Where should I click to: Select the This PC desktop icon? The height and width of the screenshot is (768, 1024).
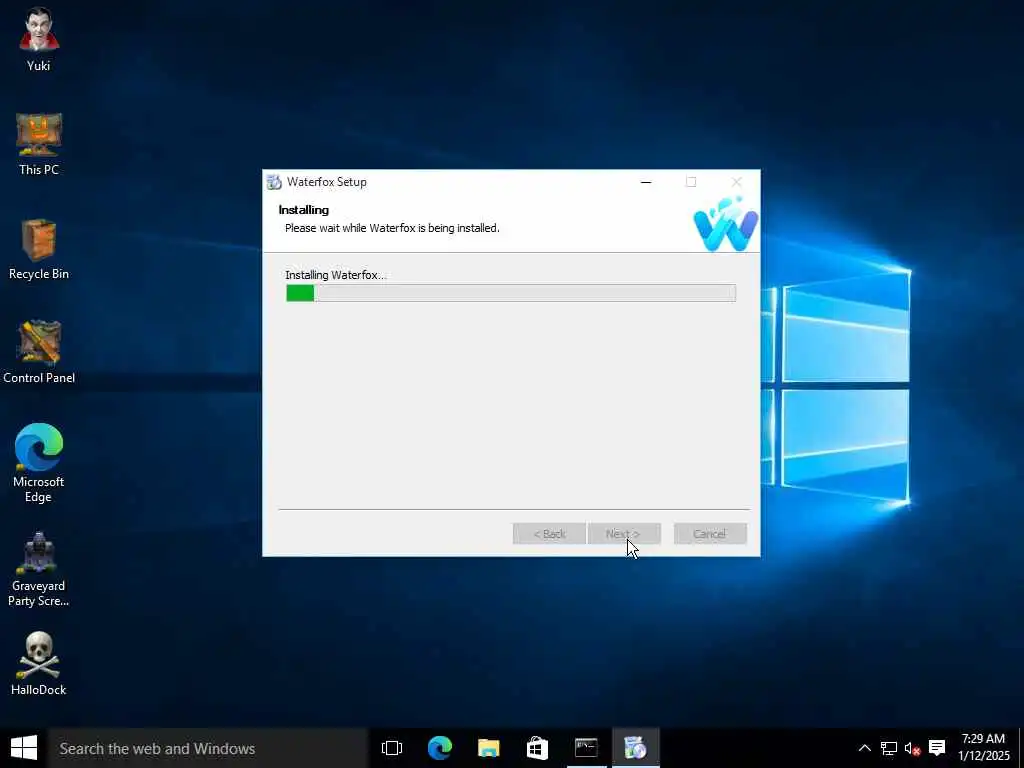click(39, 144)
